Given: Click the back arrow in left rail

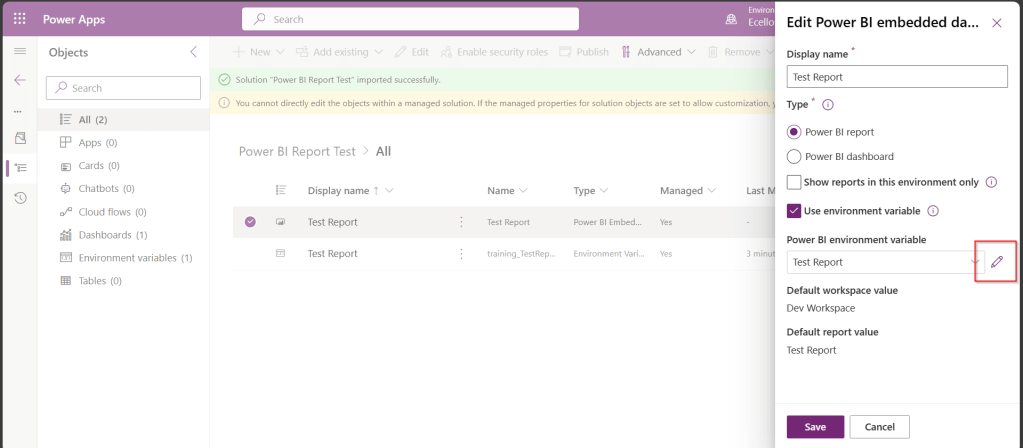Looking at the screenshot, I should coord(19,80).
